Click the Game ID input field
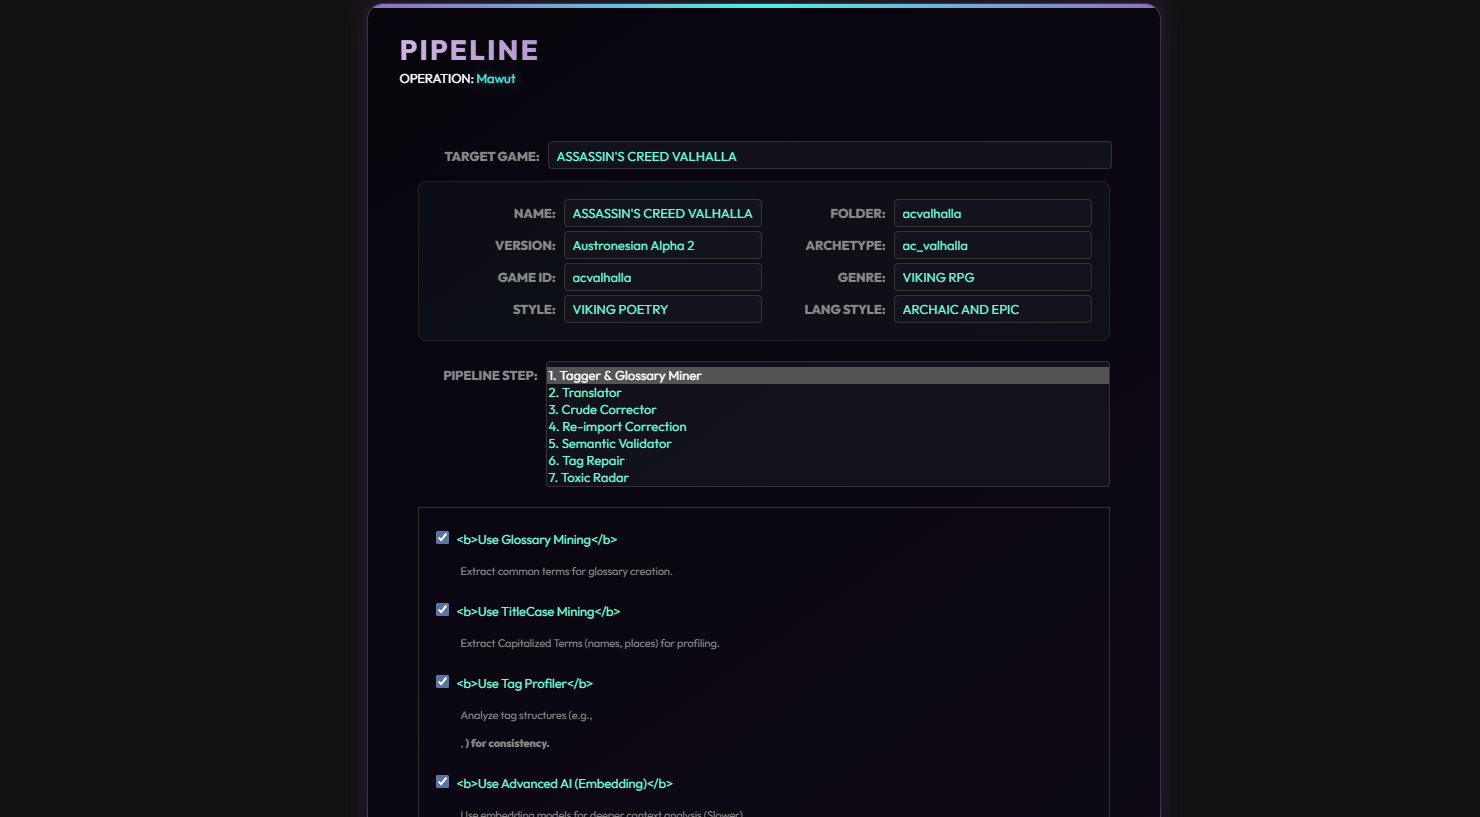1480x817 pixels. (662, 277)
